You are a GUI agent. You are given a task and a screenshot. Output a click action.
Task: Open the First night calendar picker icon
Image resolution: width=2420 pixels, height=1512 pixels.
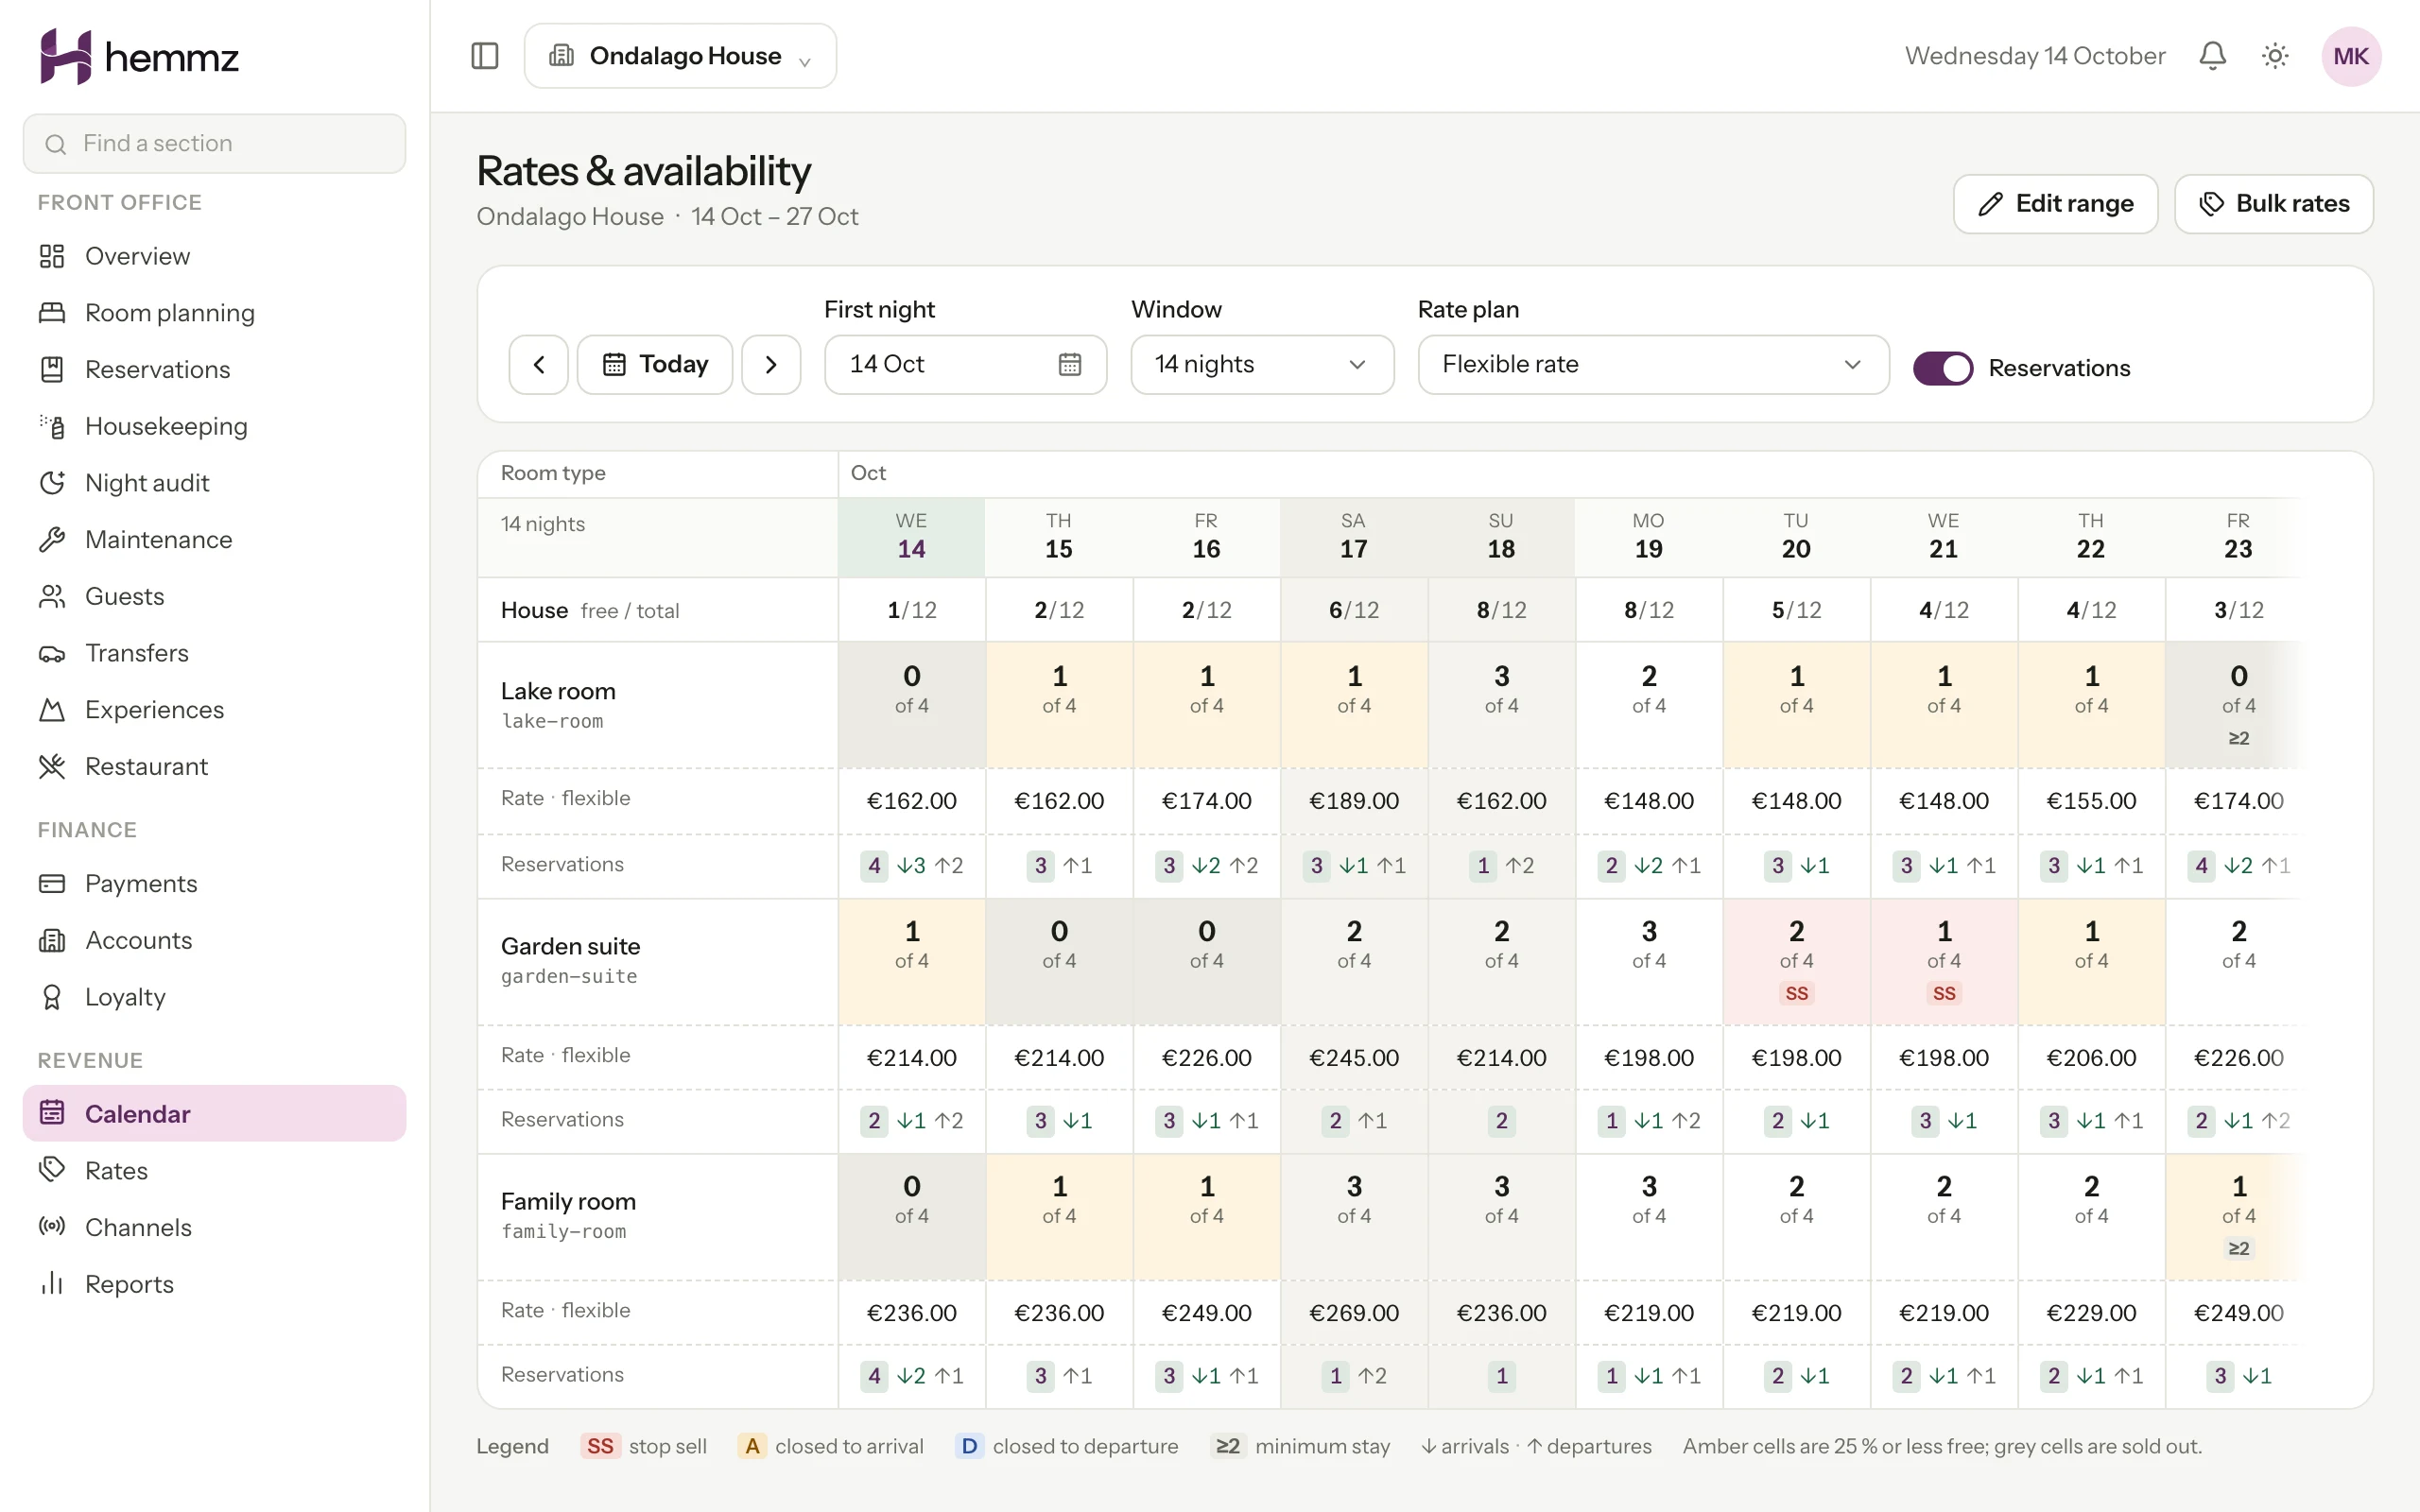(1069, 364)
